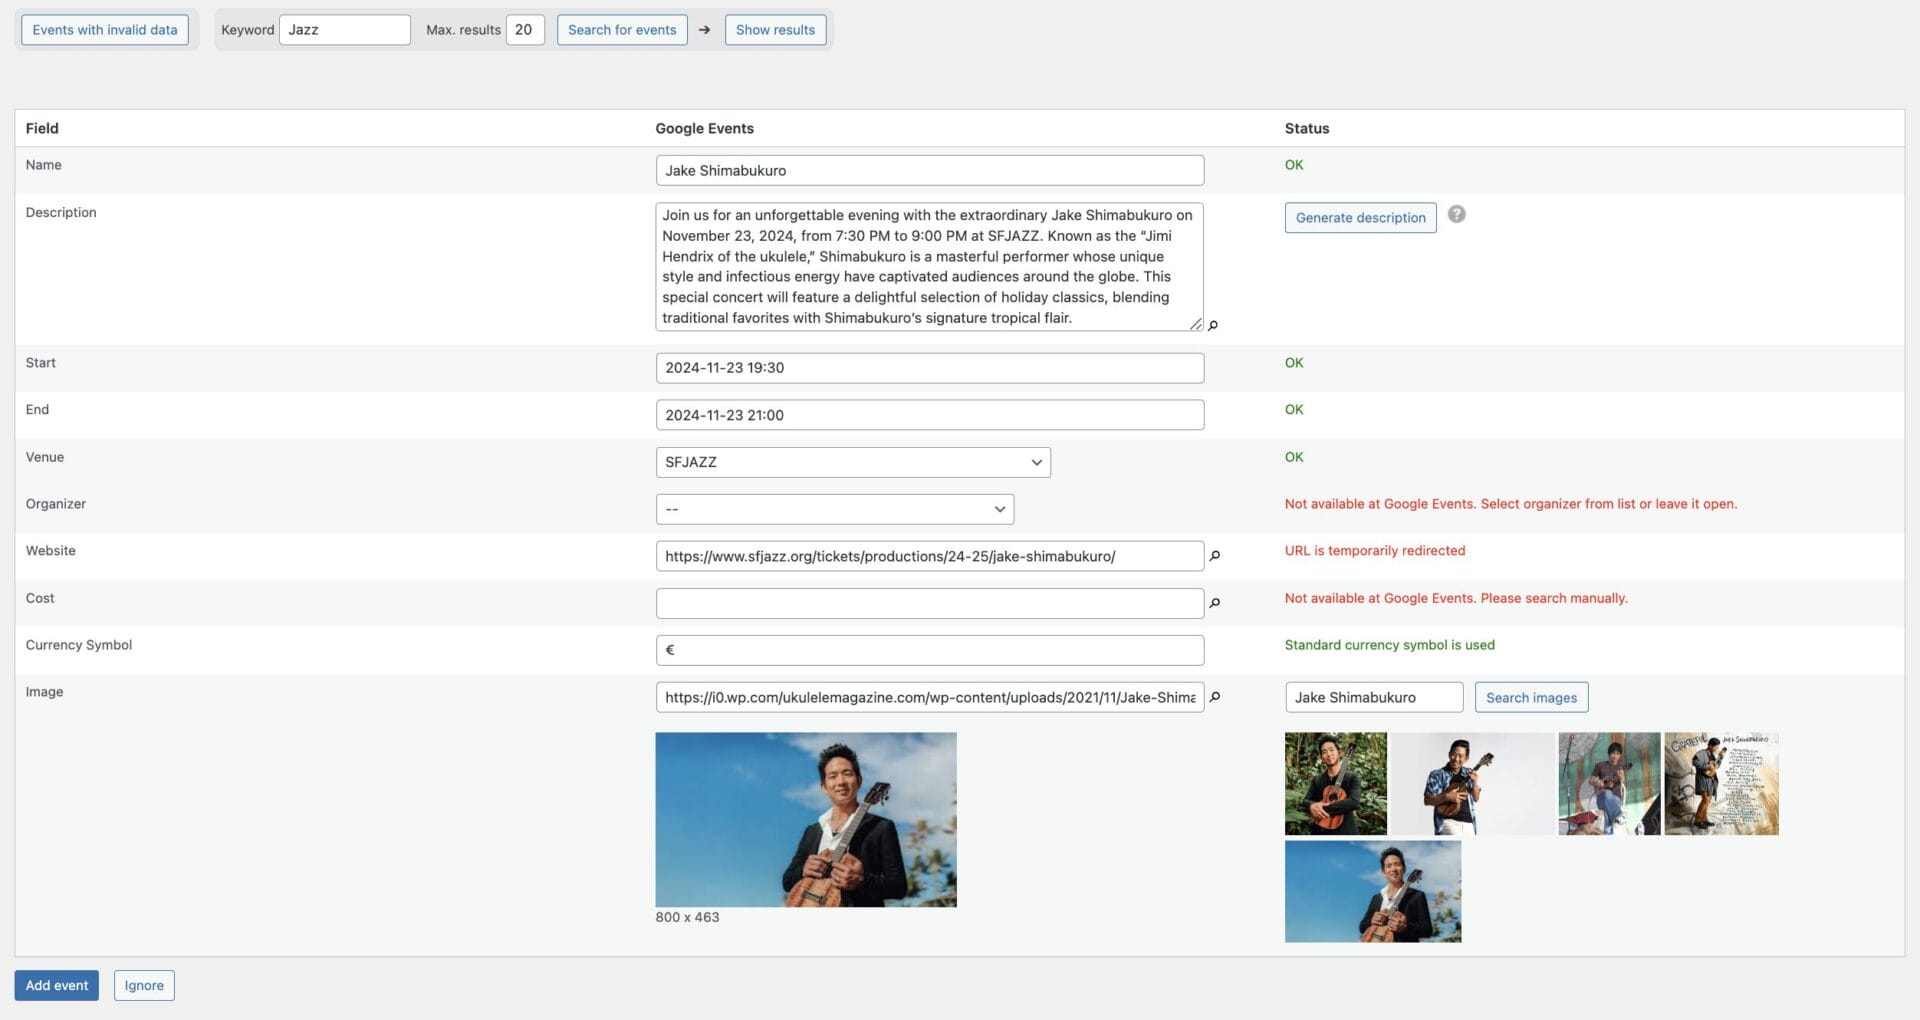Click the Max. results number field
The image size is (1920, 1020).
pos(525,30)
